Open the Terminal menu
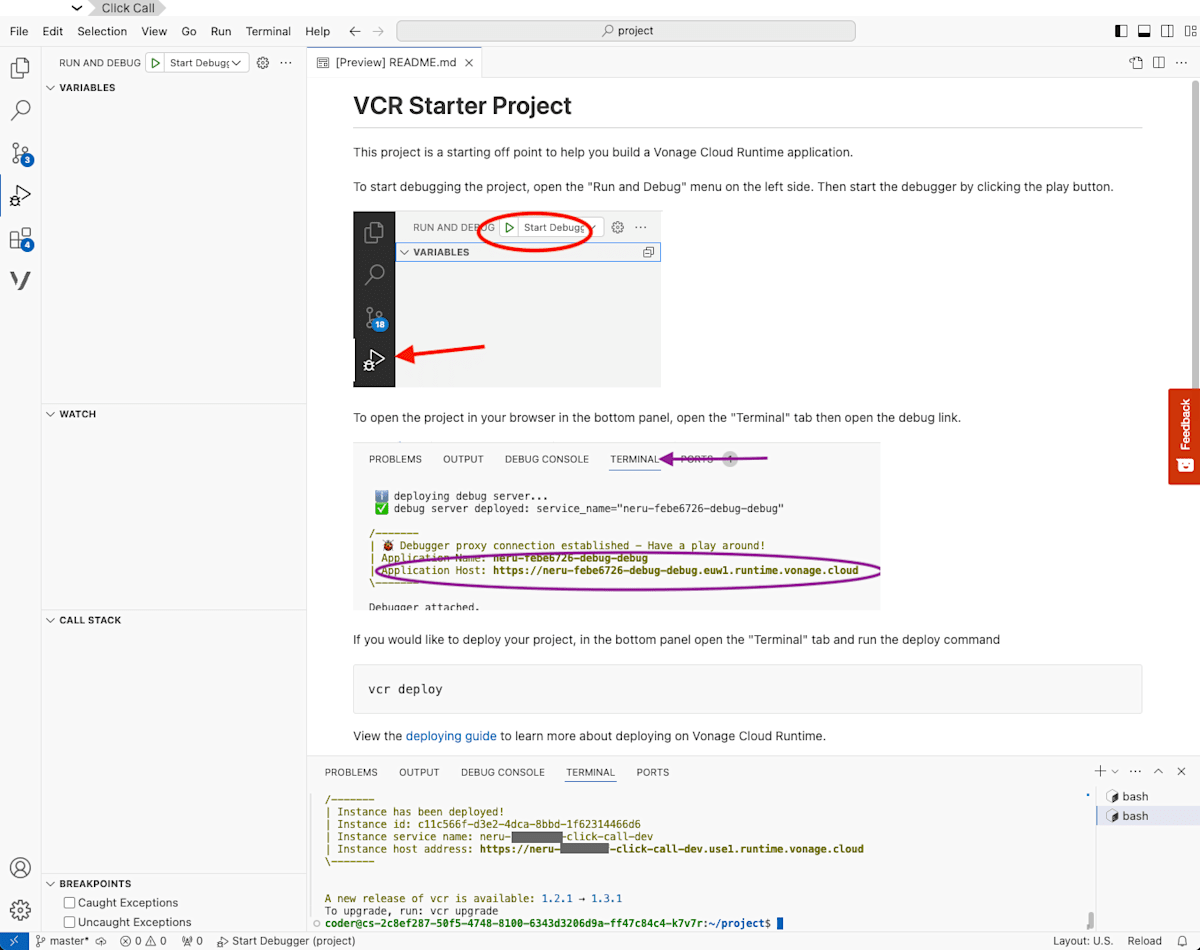This screenshot has width=1200, height=950. pos(268,31)
